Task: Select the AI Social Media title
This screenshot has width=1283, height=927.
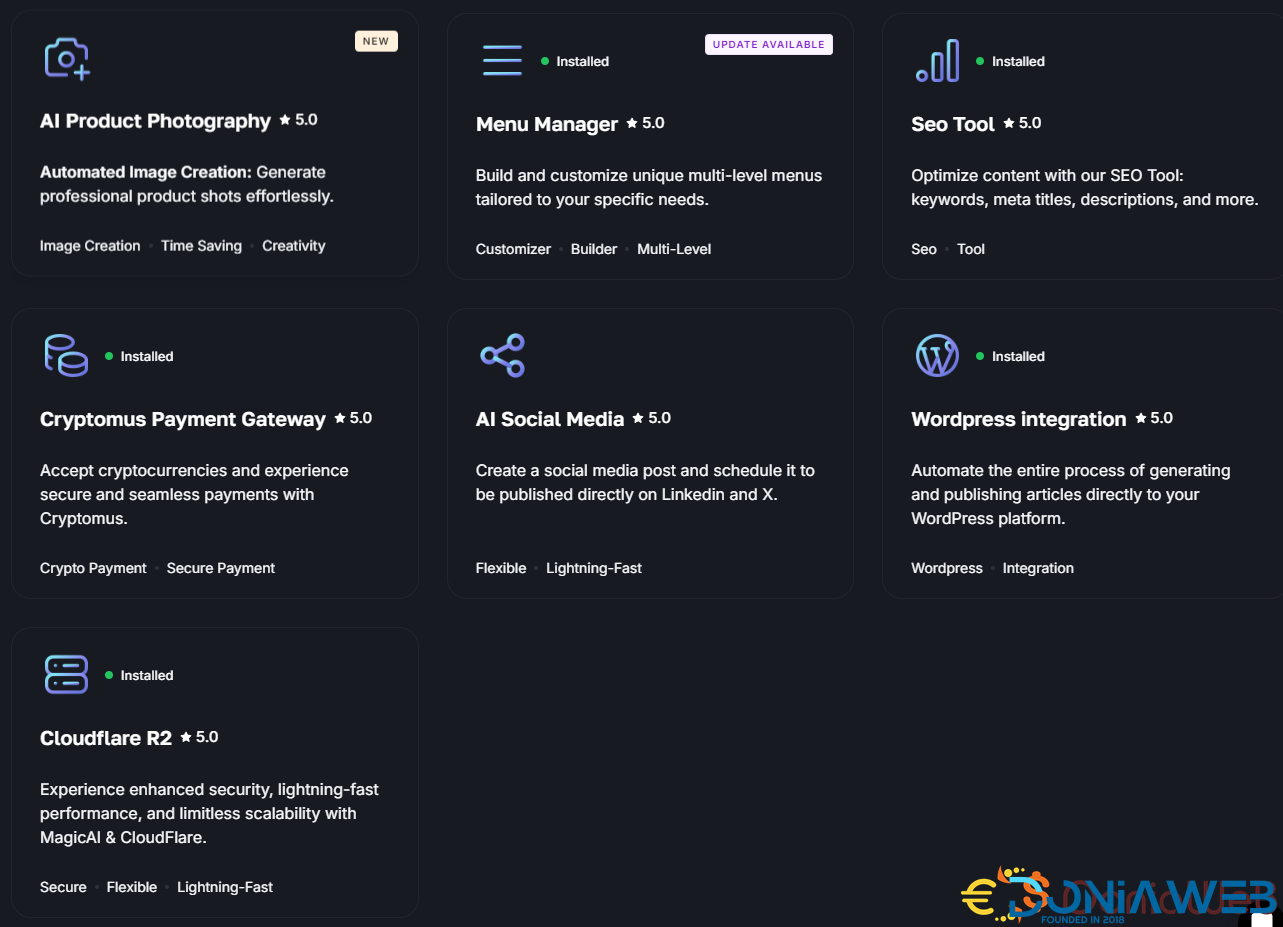Action: click(549, 419)
